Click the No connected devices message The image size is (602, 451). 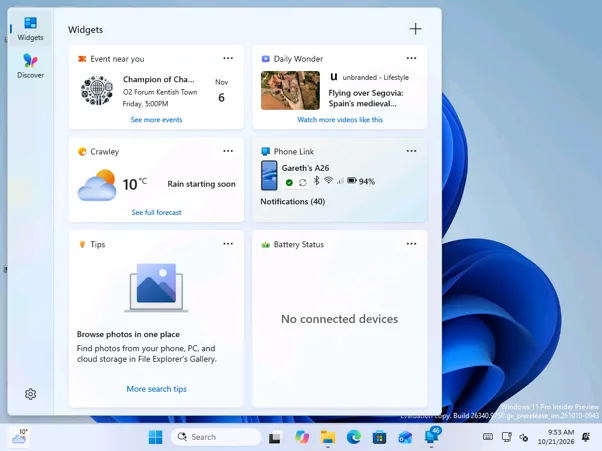339,319
